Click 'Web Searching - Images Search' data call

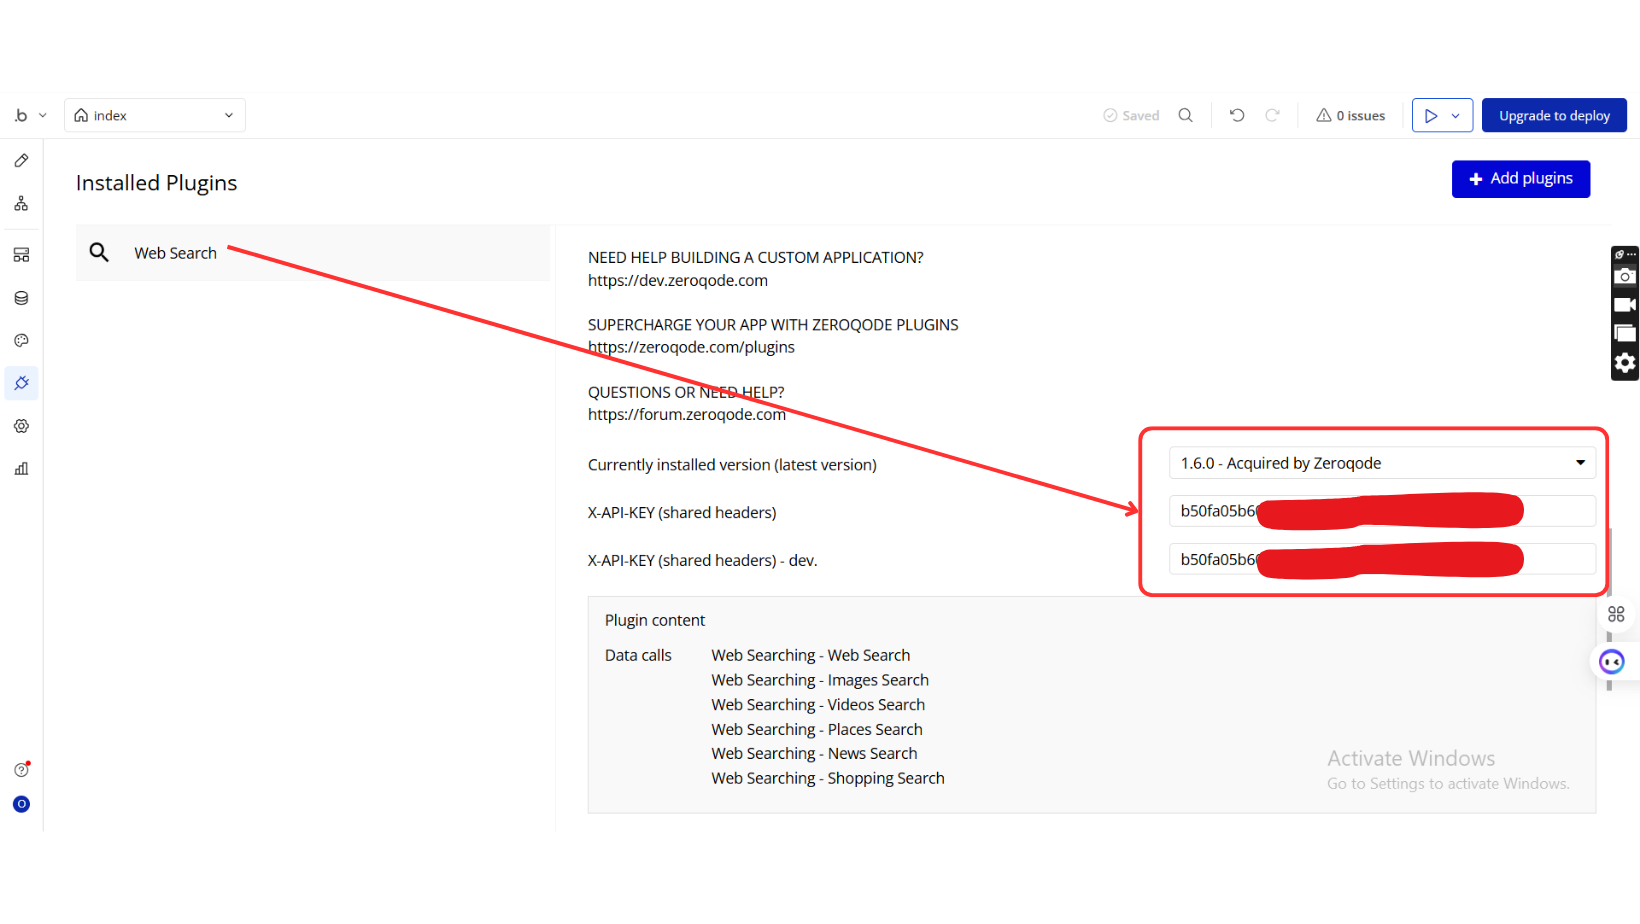coord(820,680)
